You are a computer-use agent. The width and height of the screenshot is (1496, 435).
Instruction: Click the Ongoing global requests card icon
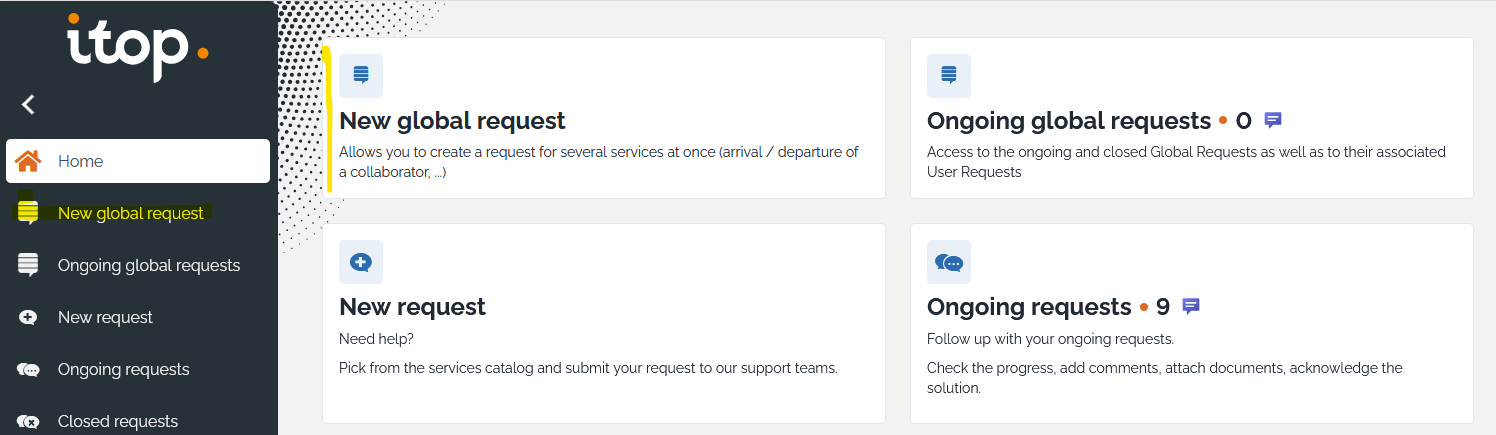(x=949, y=75)
